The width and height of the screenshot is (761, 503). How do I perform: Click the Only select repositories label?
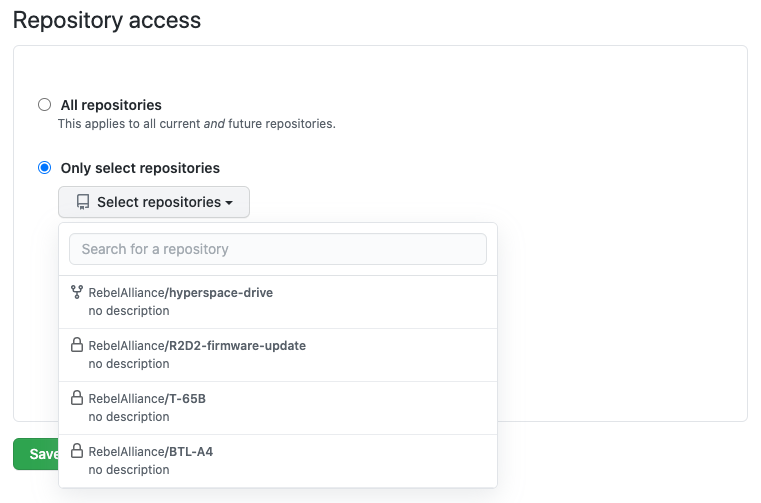tap(140, 168)
